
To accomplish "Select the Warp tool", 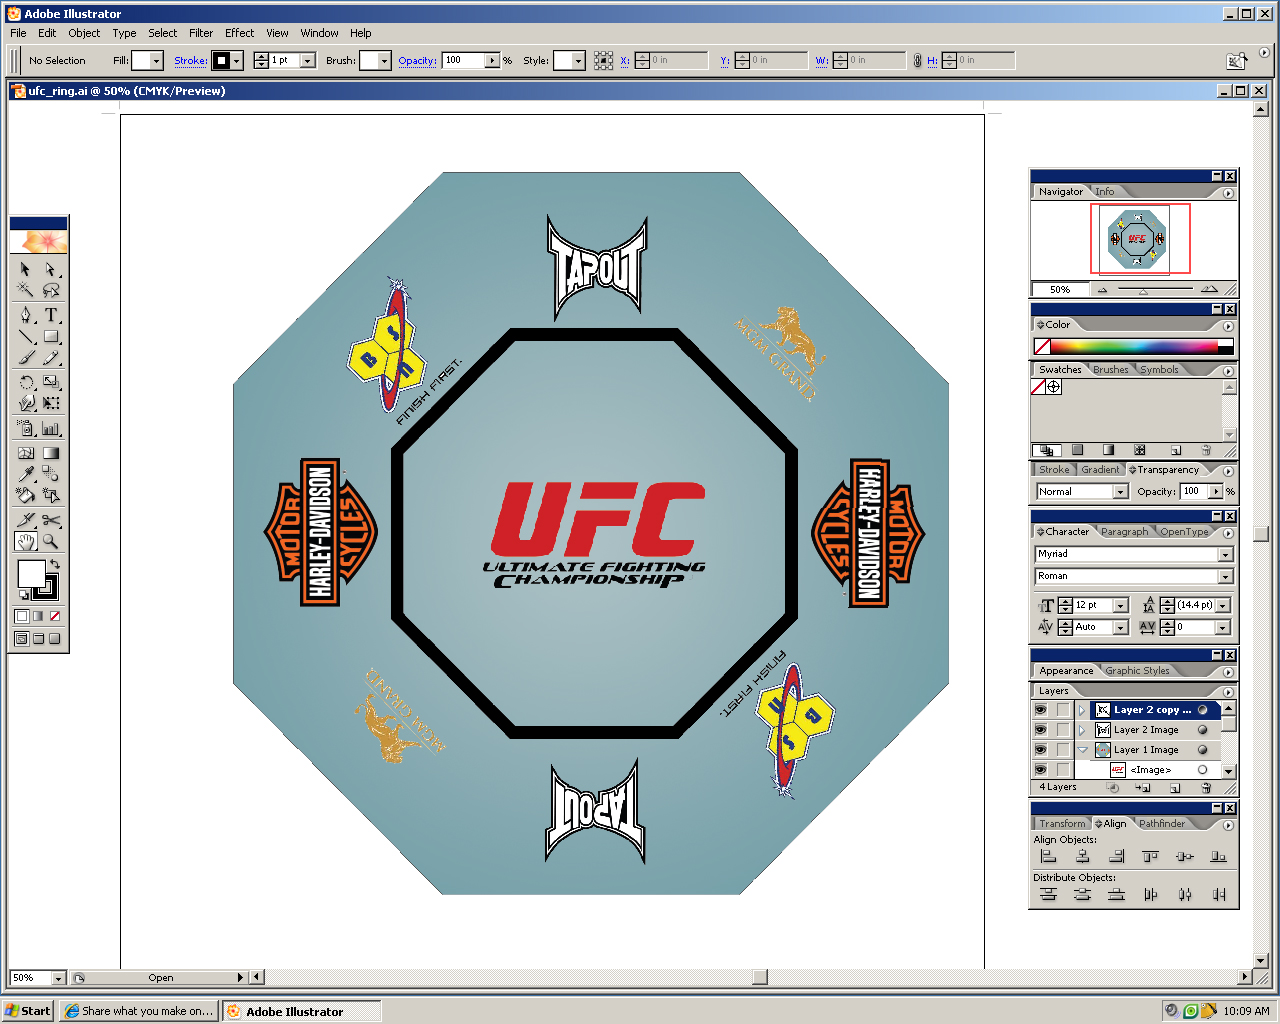I will [26, 404].
